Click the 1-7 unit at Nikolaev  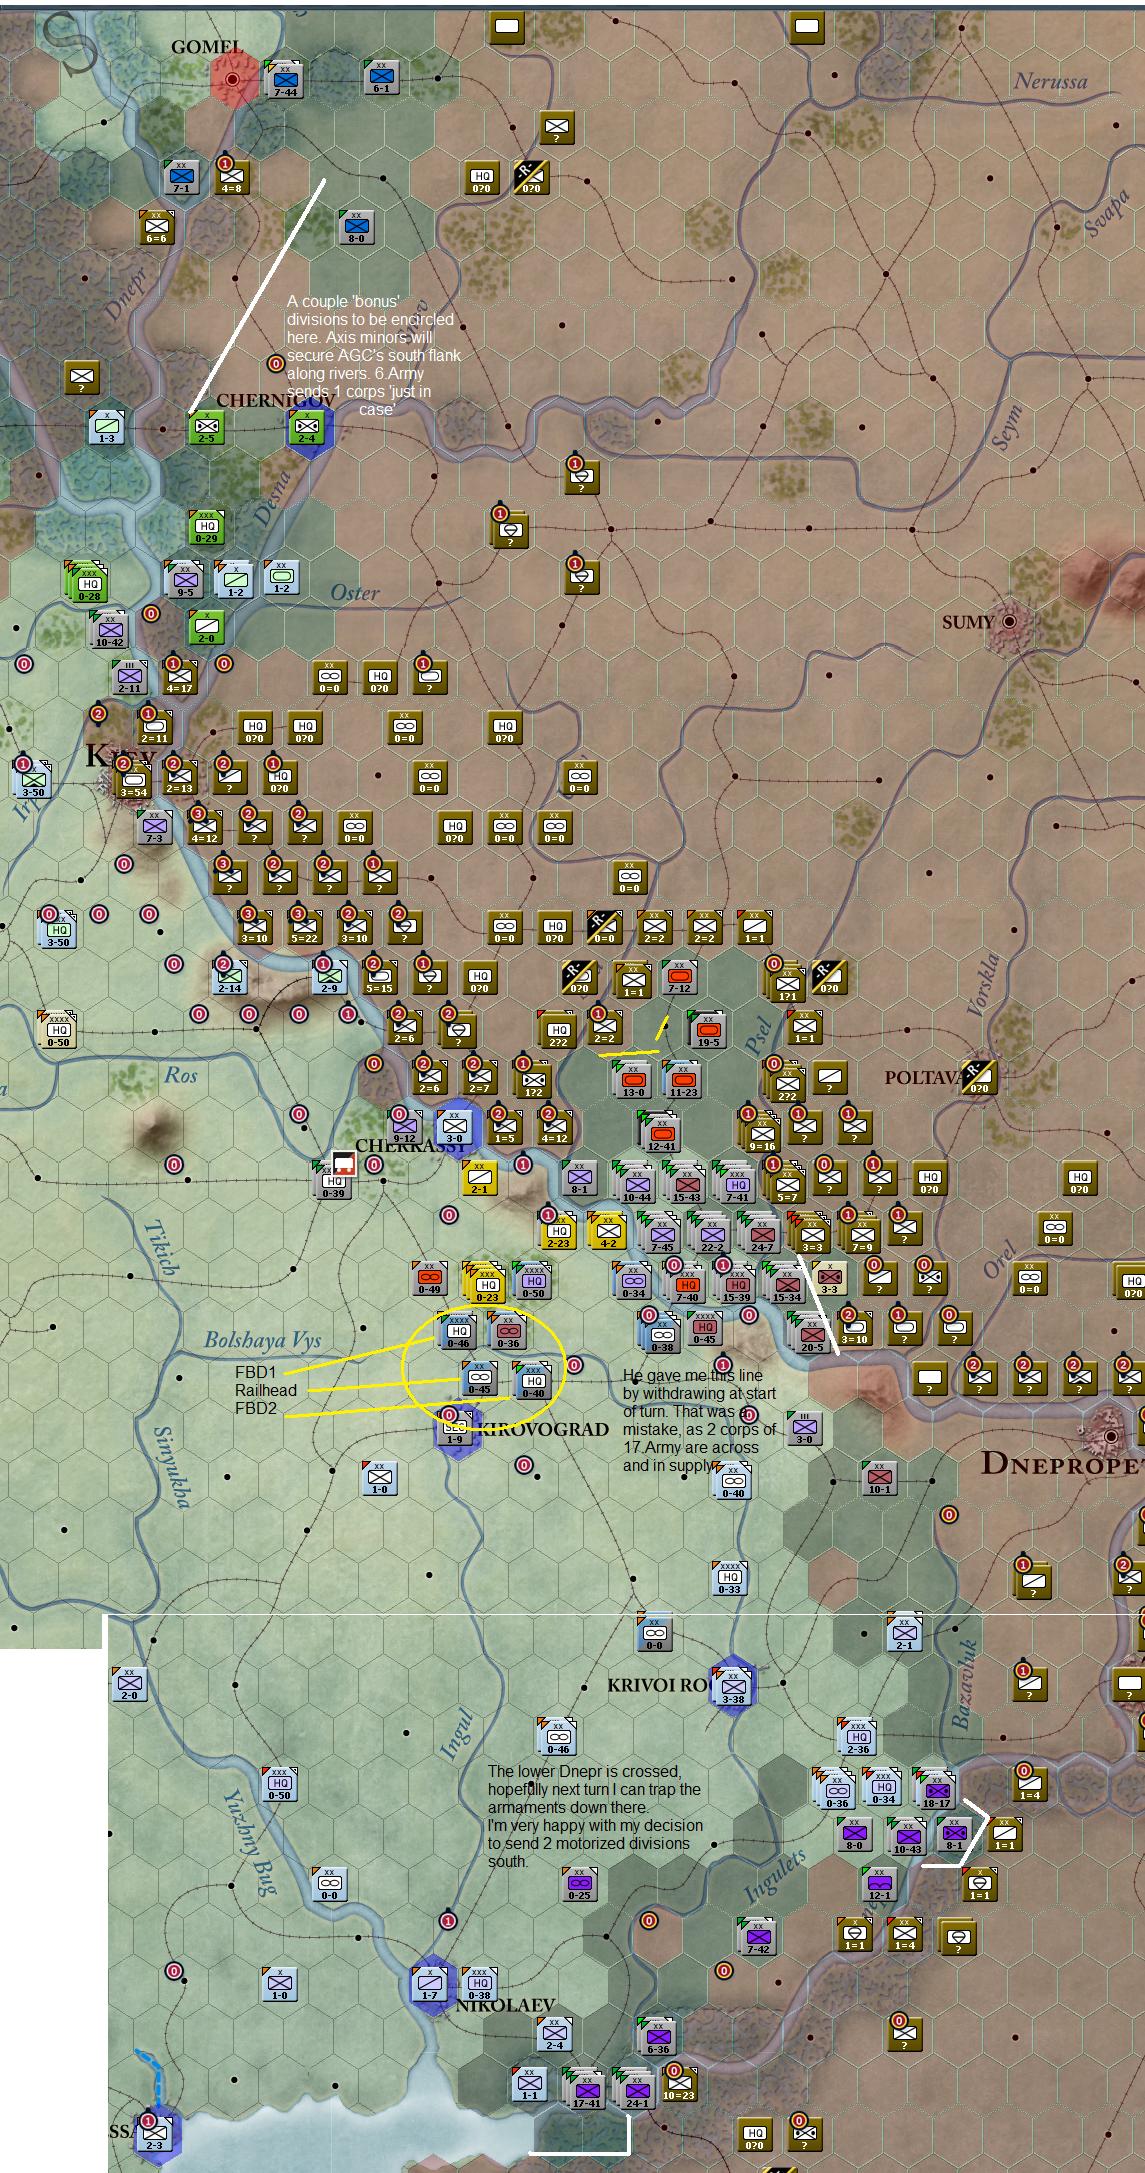click(430, 1982)
